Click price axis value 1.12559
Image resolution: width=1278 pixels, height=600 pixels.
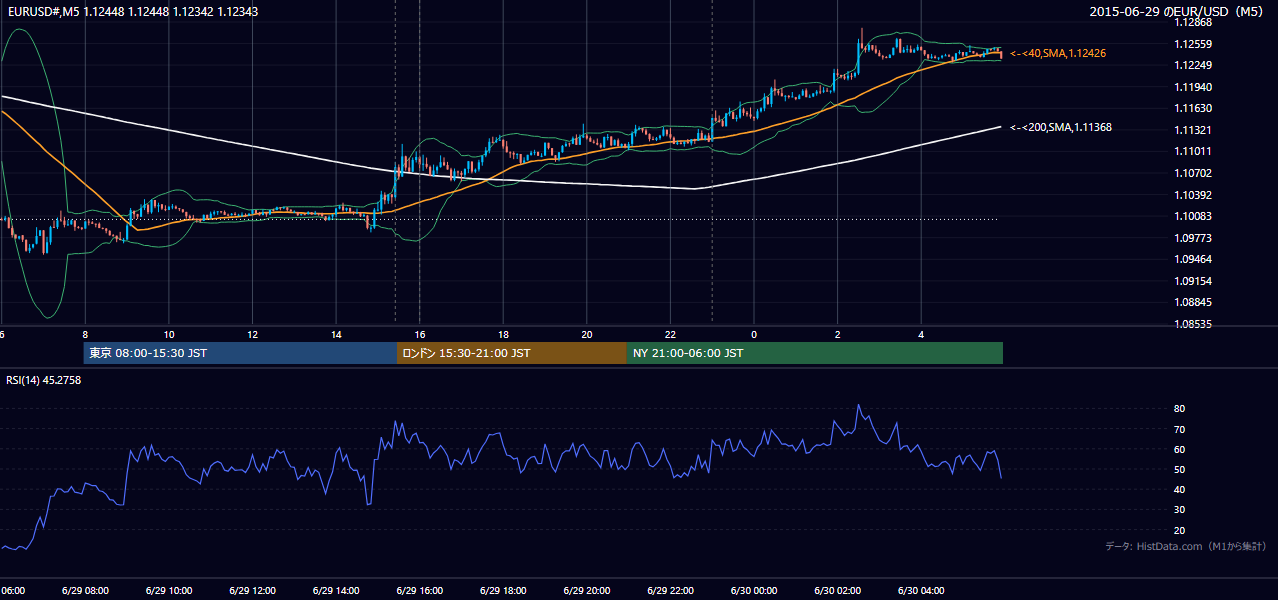[1193, 44]
